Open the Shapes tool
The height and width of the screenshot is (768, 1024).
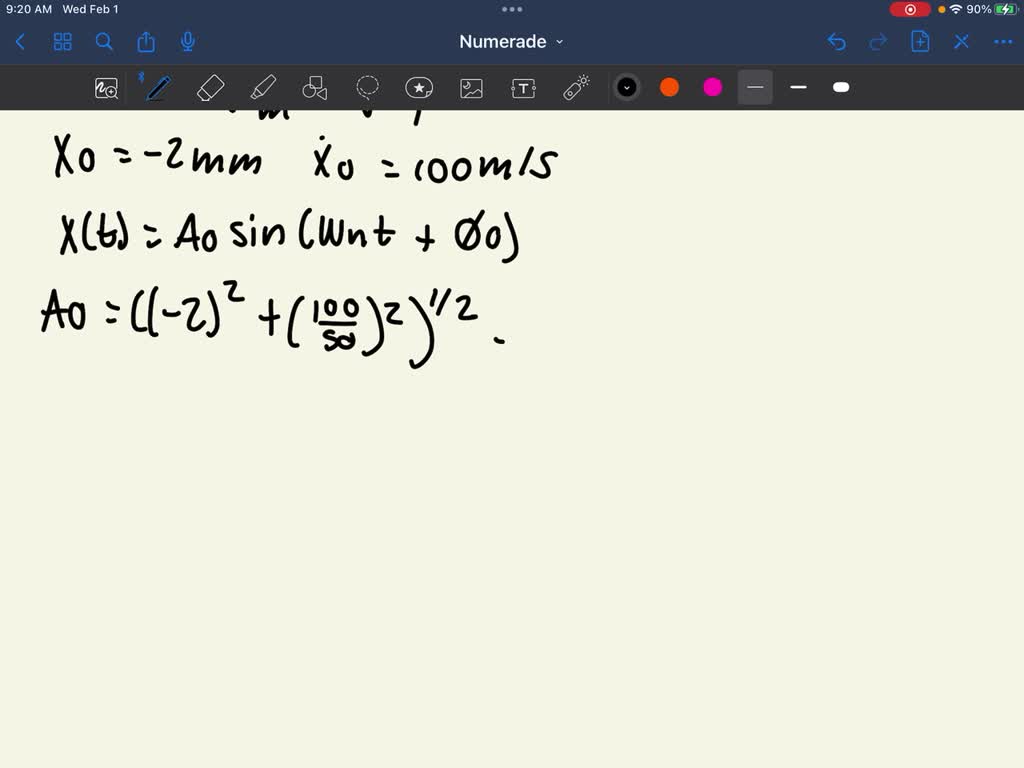point(315,88)
